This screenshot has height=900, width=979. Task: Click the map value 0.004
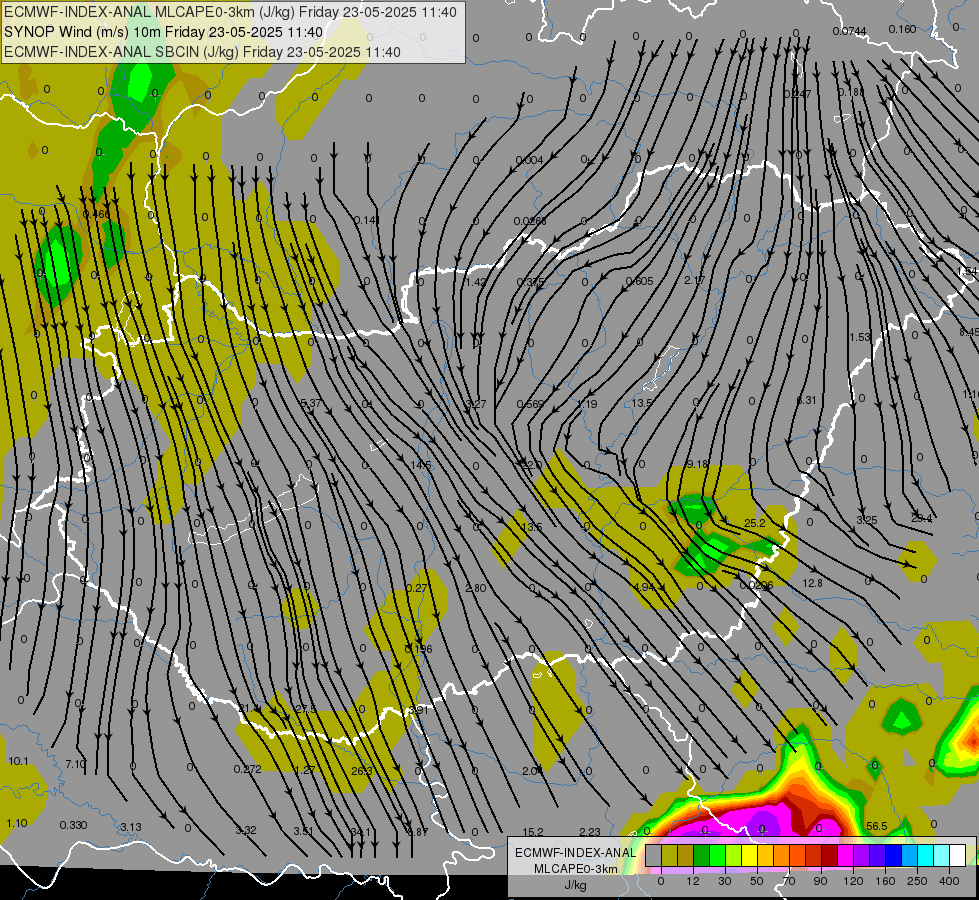tap(529, 160)
